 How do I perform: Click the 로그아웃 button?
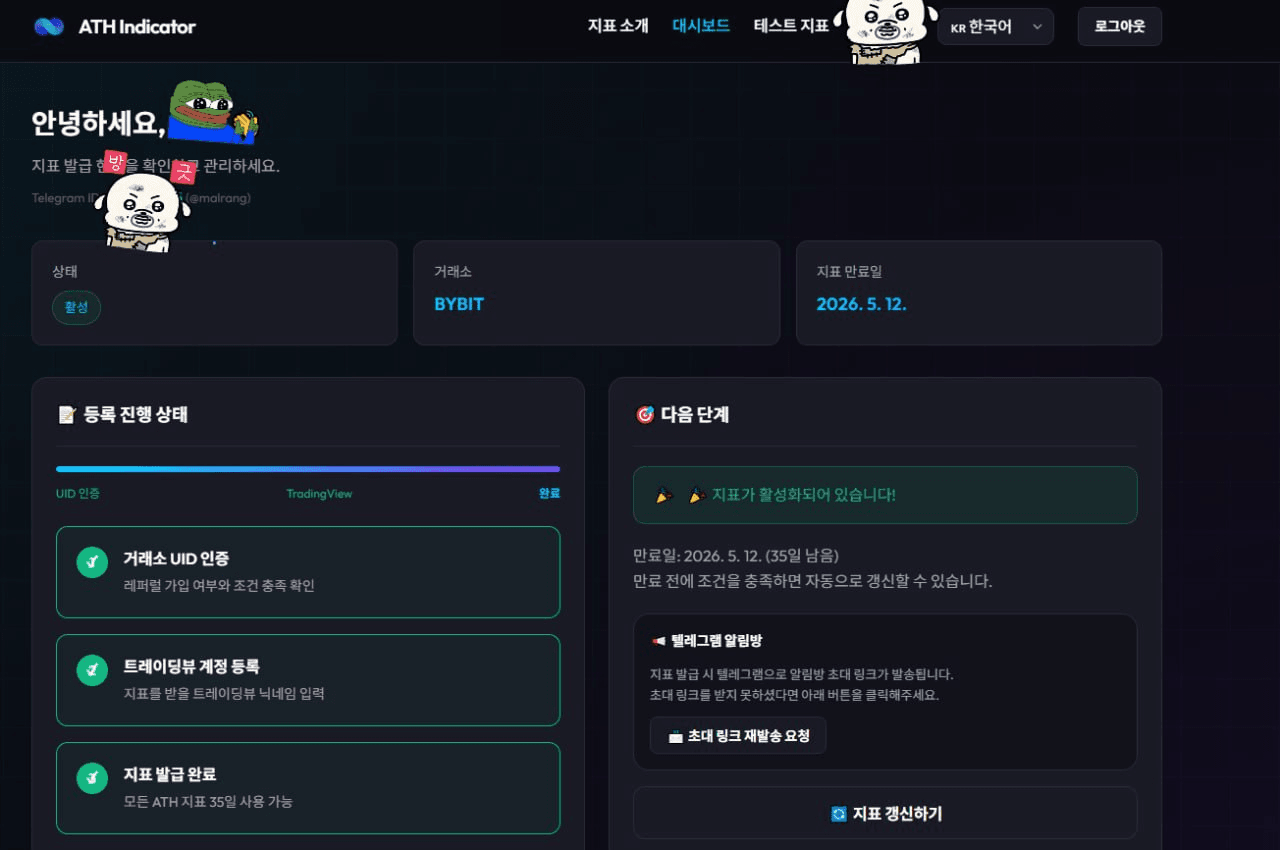point(1120,27)
